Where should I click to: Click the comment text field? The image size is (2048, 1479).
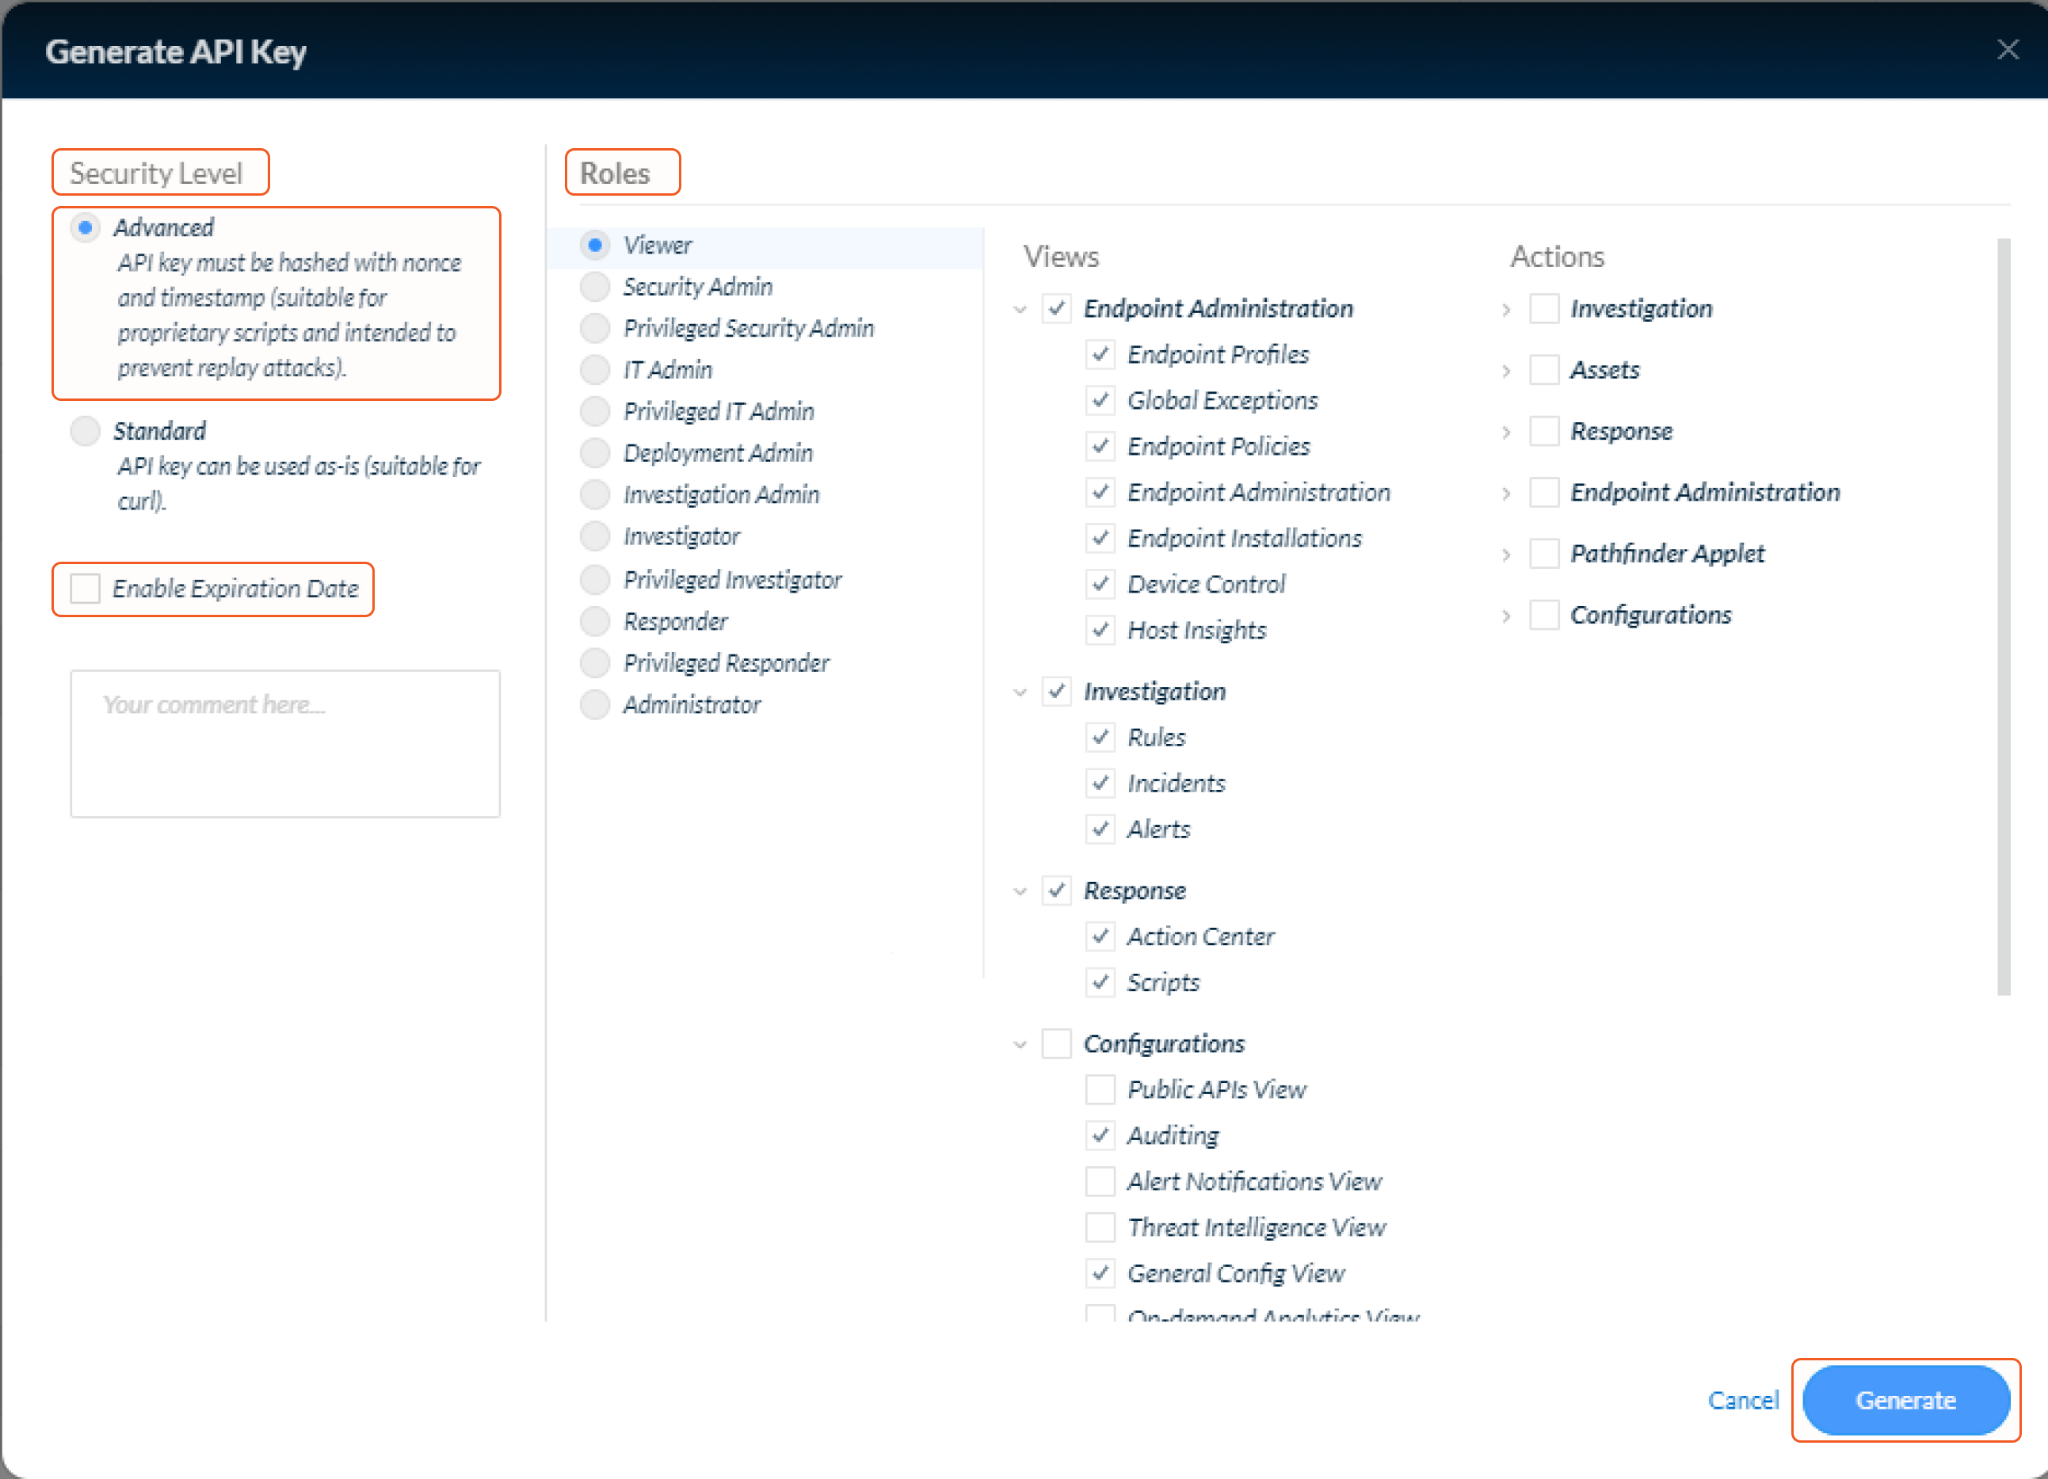click(x=285, y=744)
